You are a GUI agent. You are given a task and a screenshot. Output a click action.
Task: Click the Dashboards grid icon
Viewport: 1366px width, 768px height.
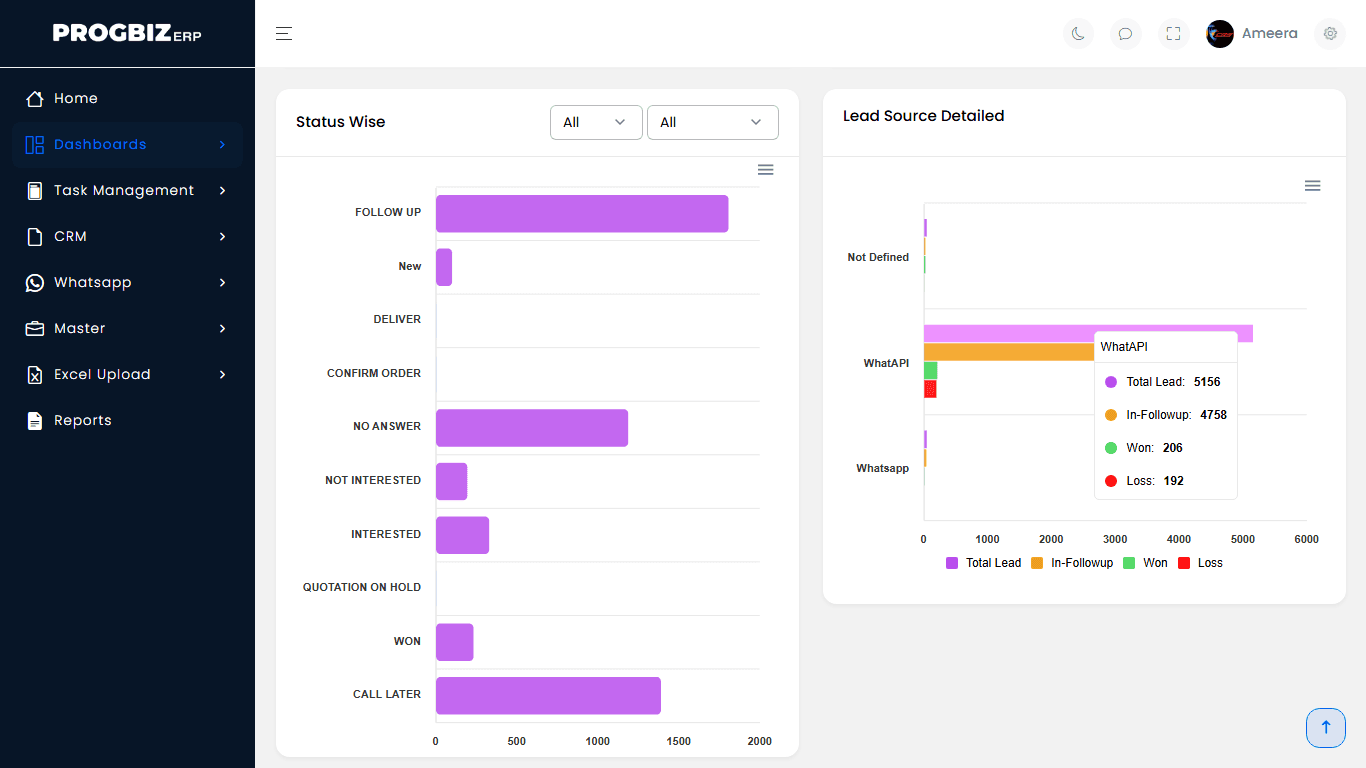pos(35,144)
